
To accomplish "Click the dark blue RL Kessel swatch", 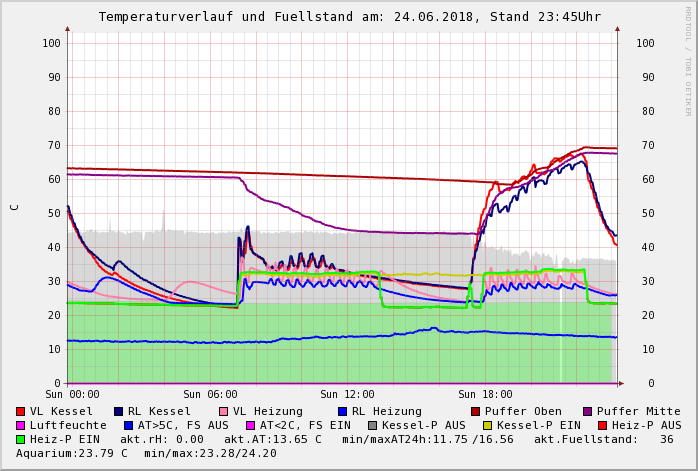I will (118, 411).
